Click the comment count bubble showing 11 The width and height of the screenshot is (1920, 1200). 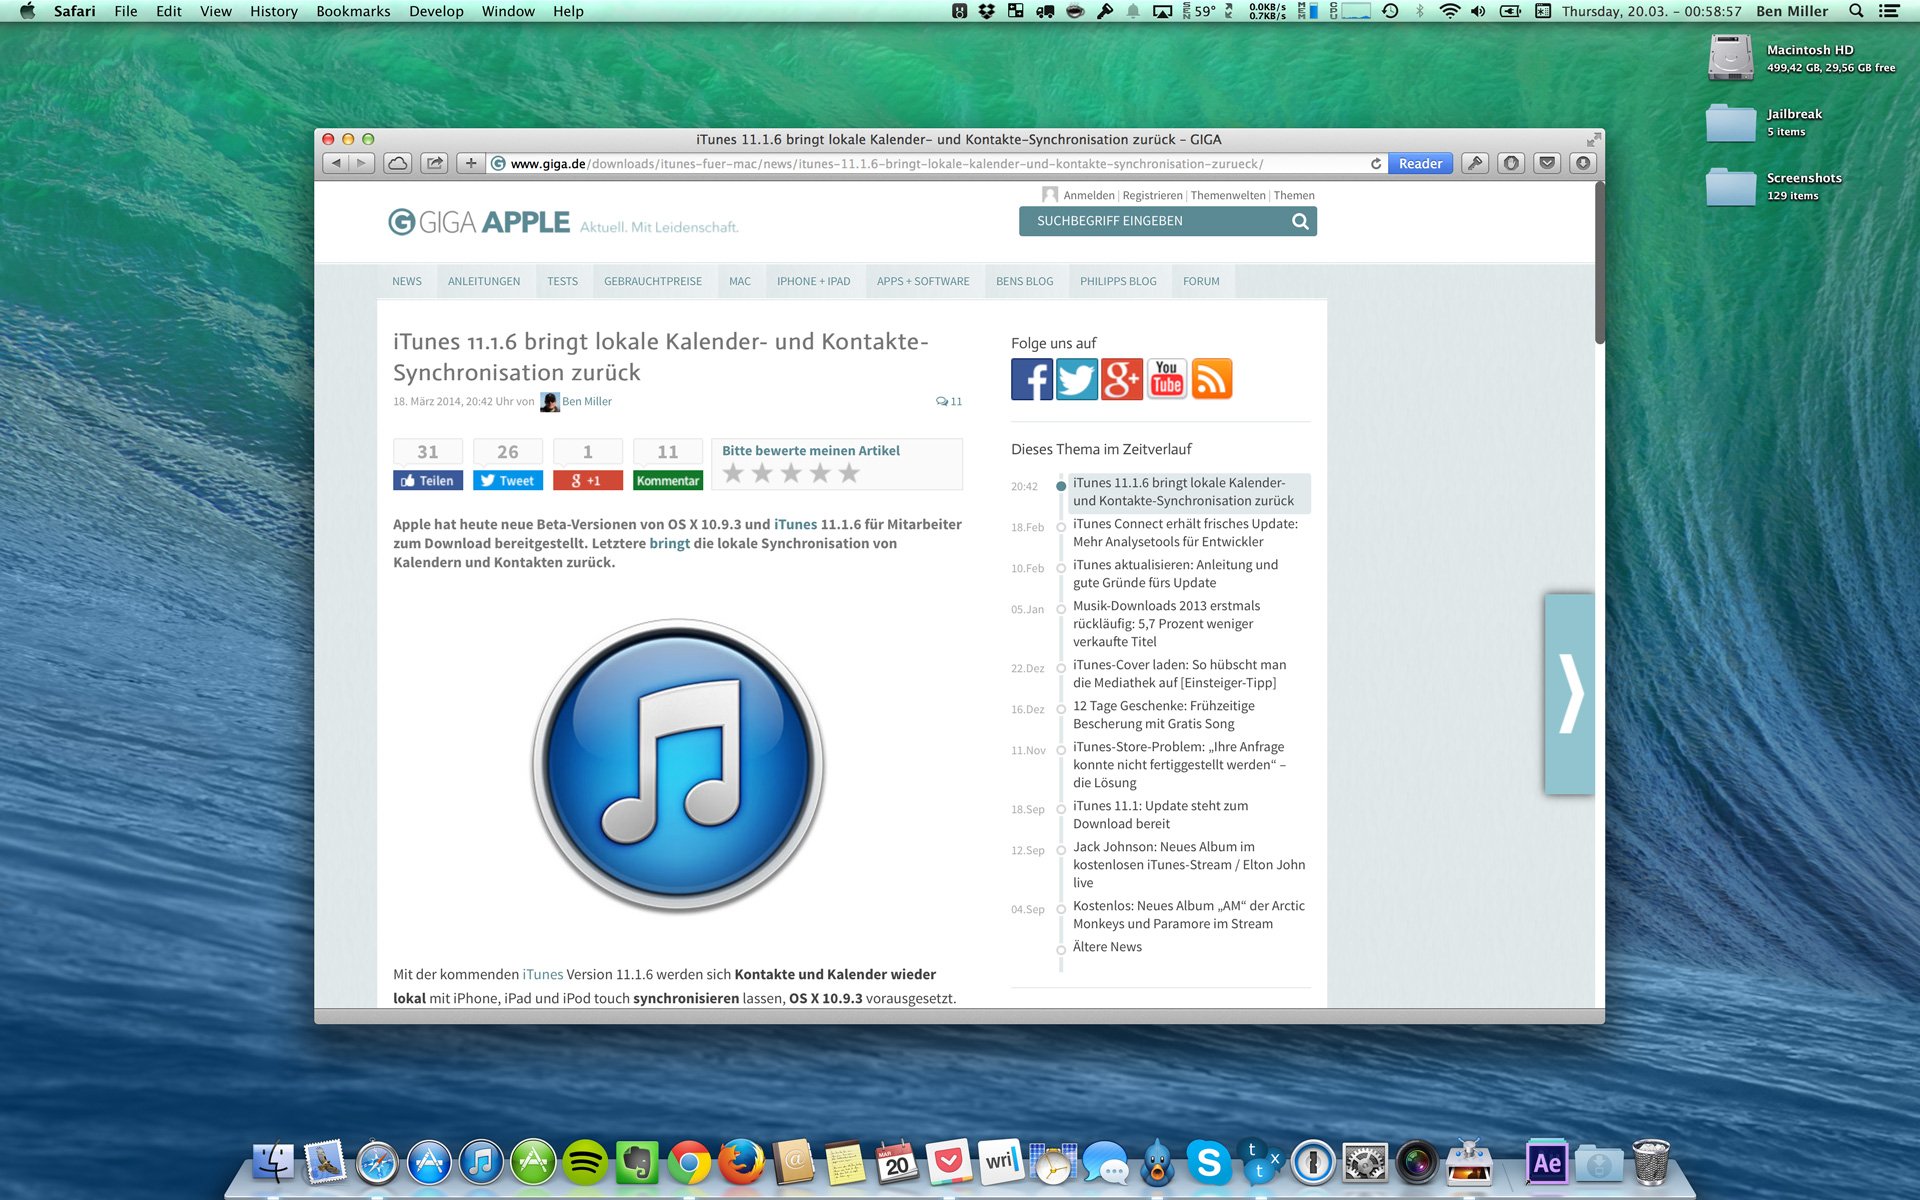[949, 401]
